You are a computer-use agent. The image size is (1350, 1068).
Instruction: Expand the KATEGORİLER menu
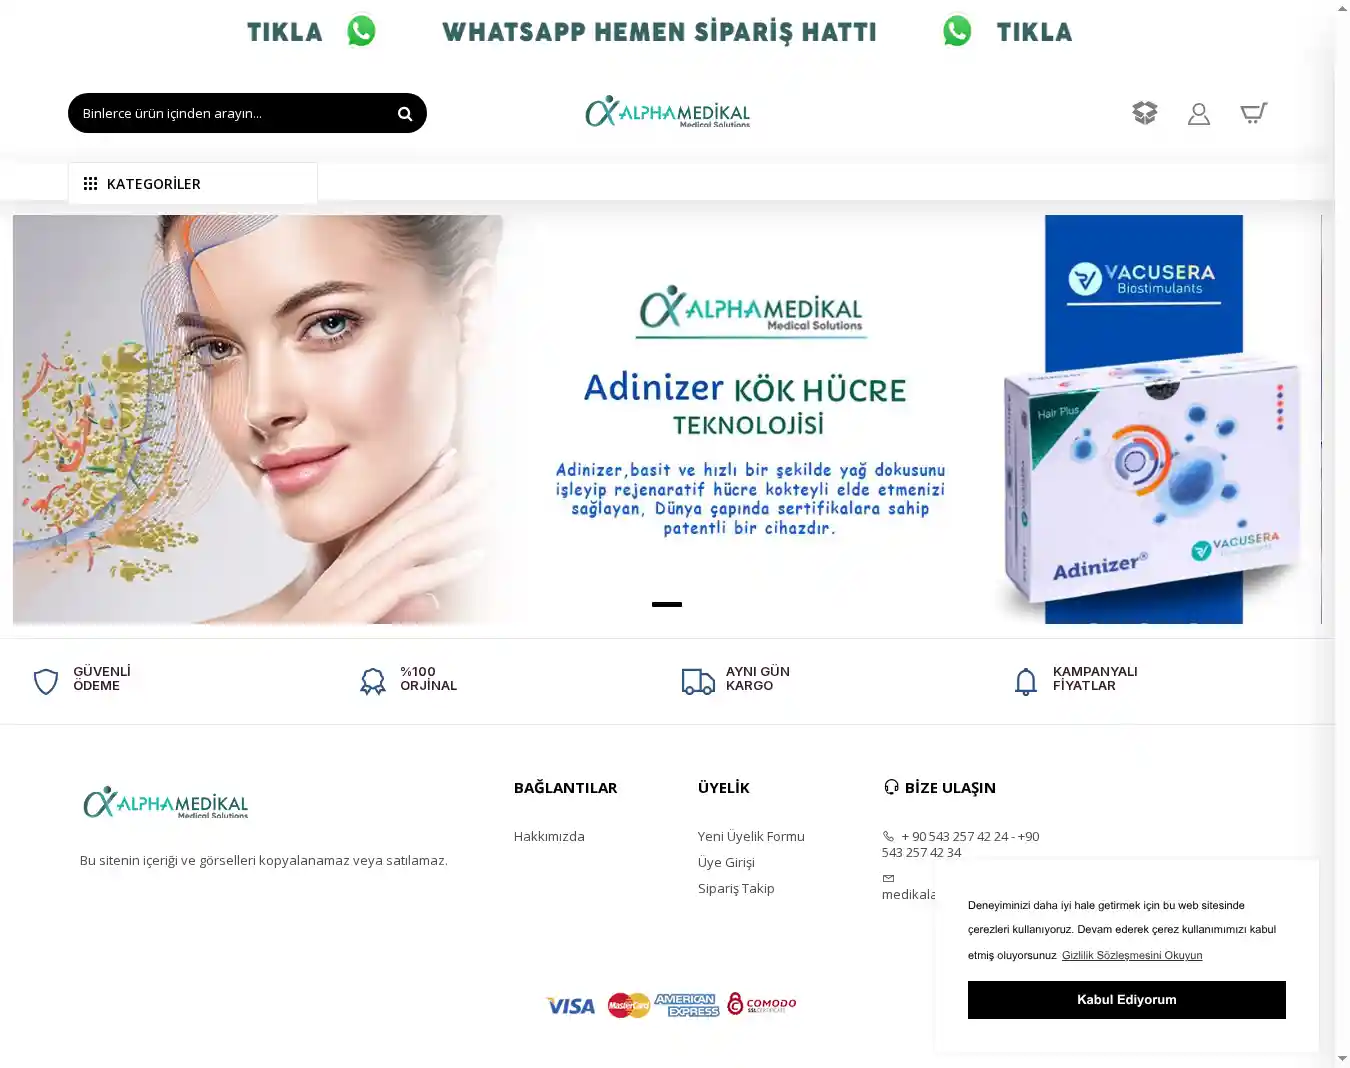coord(193,184)
